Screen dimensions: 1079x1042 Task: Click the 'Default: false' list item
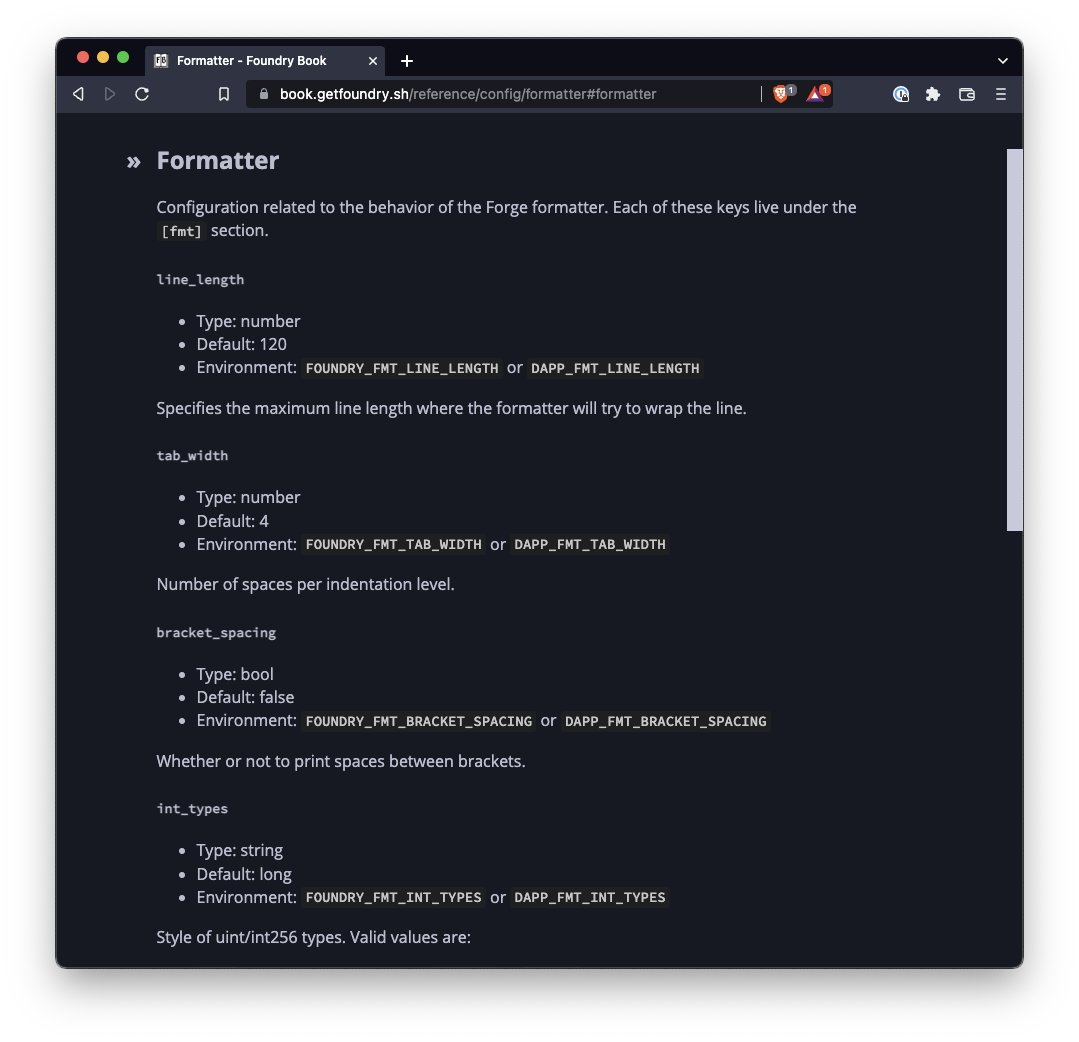(x=245, y=697)
